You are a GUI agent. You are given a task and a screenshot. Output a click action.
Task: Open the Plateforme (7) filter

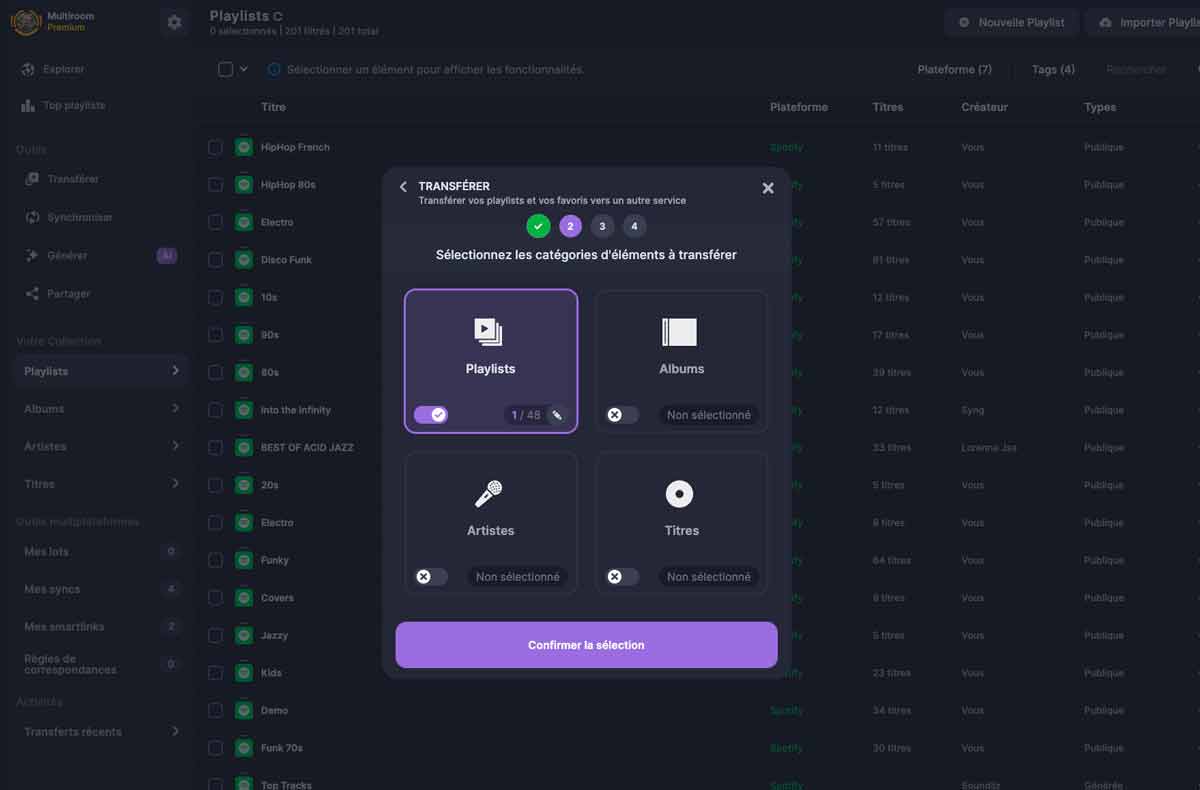pyautogui.click(x=955, y=70)
